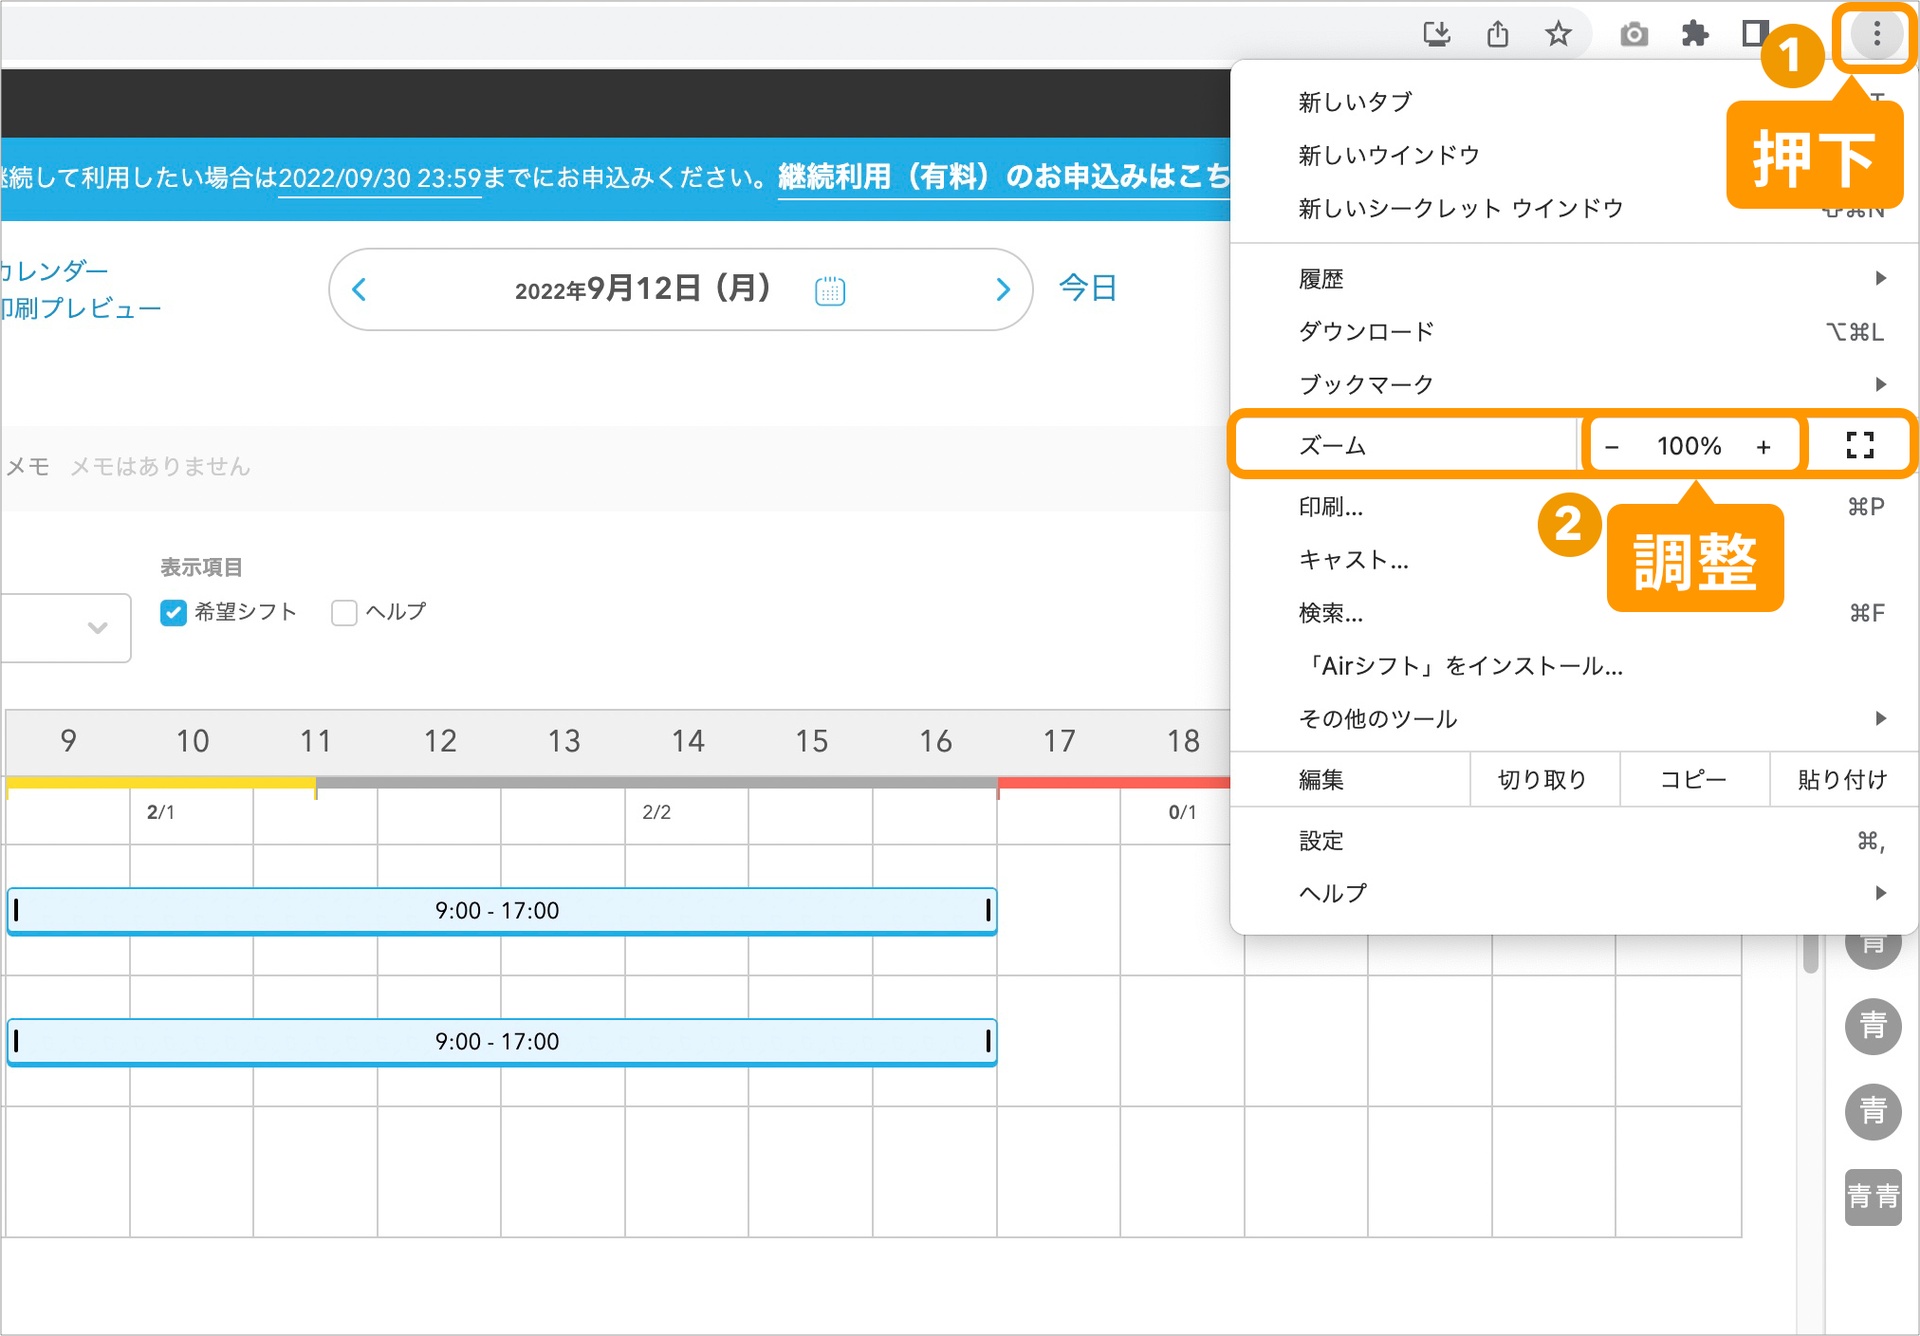Increase zoom with the plus button
The width and height of the screenshot is (1920, 1336).
[x=1763, y=447]
